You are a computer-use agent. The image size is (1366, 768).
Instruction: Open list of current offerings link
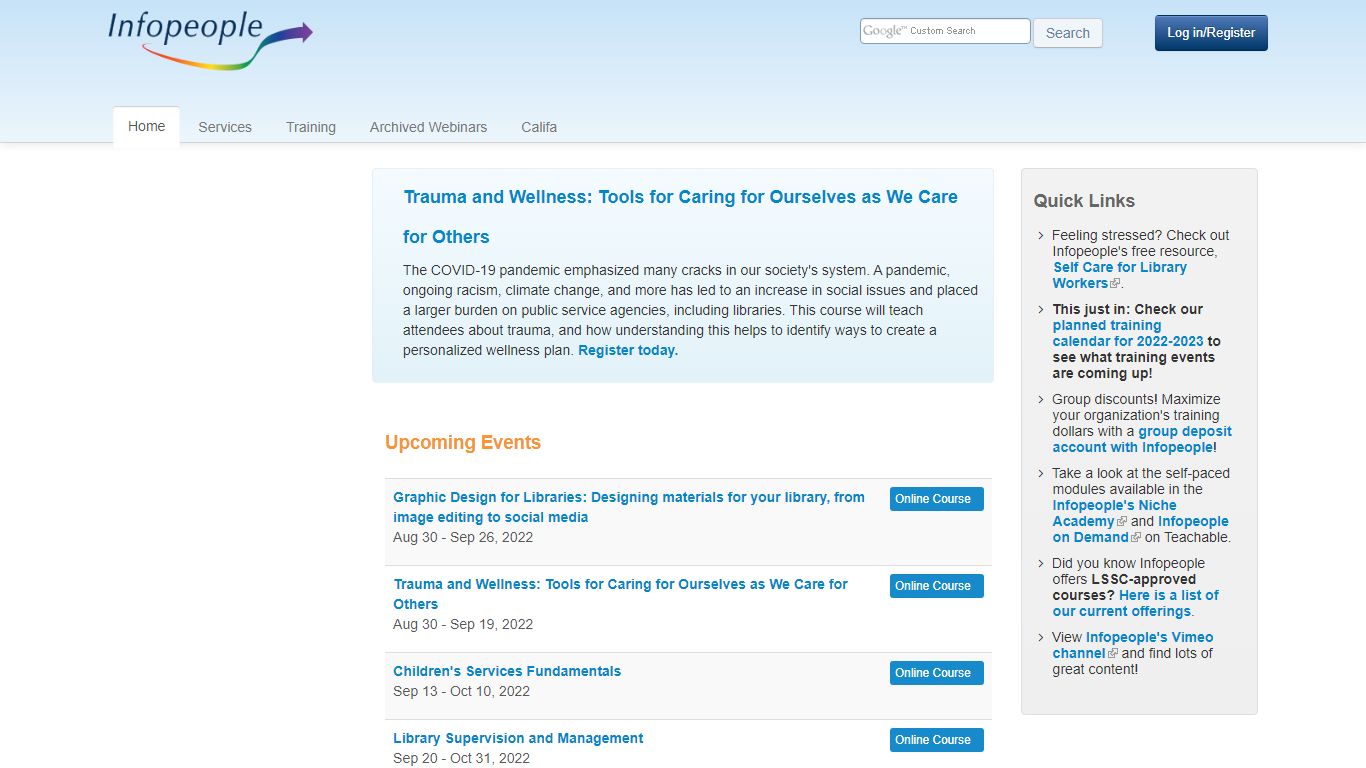(x=1135, y=603)
